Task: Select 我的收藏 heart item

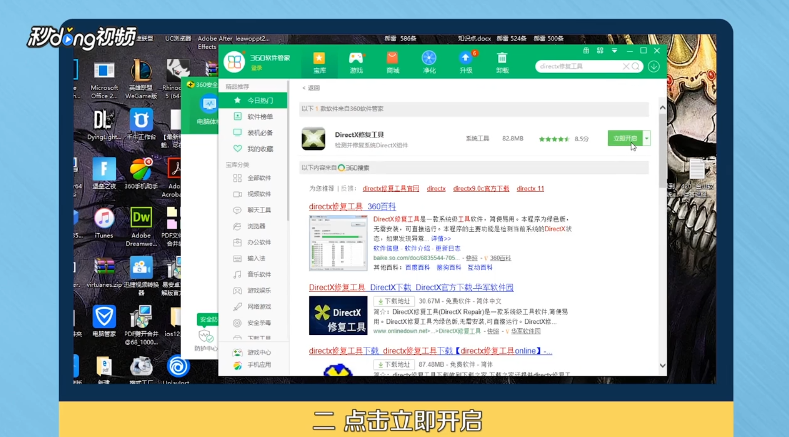Action: pyautogui.click(x=254, y=149)
